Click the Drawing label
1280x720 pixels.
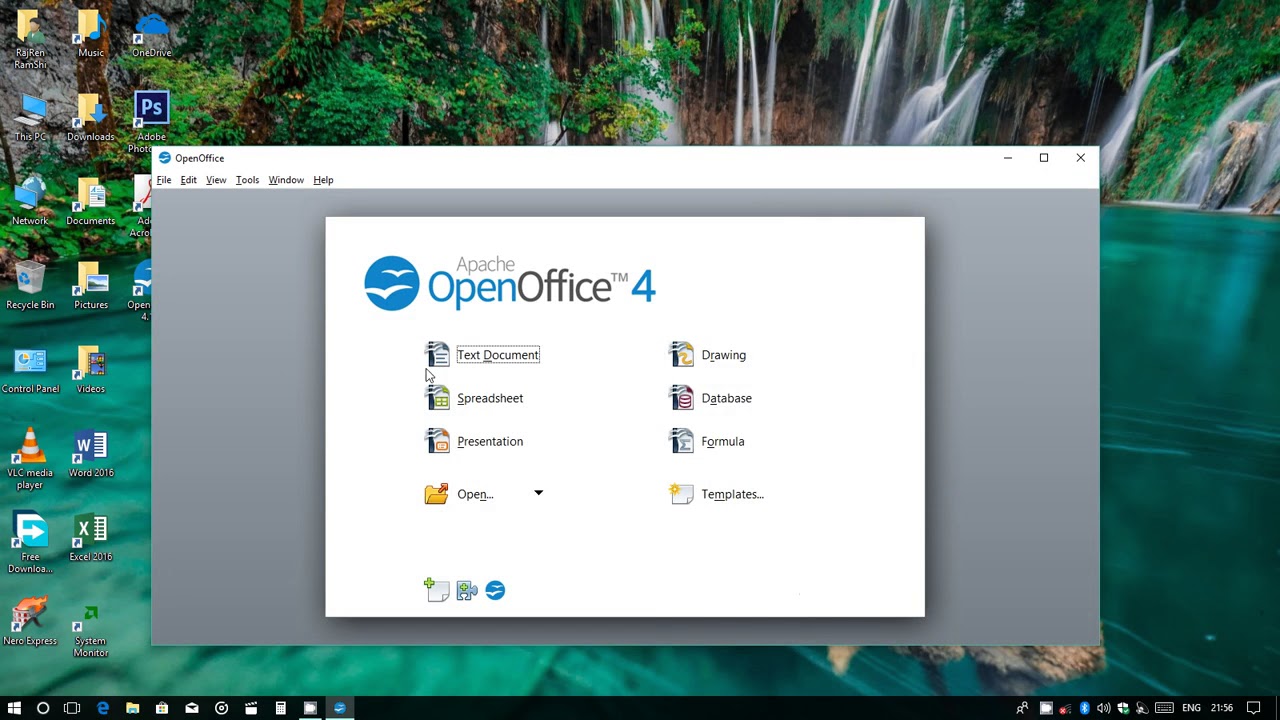724,355
